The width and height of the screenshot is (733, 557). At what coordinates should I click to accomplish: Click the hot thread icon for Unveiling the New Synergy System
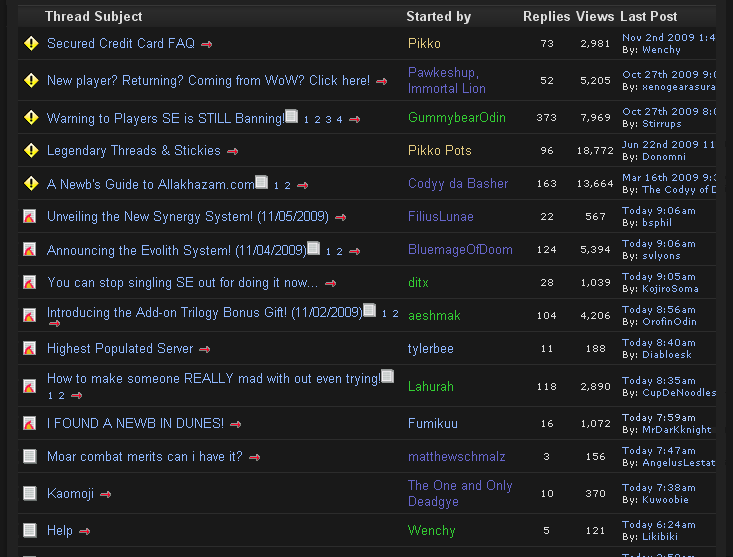31,217
